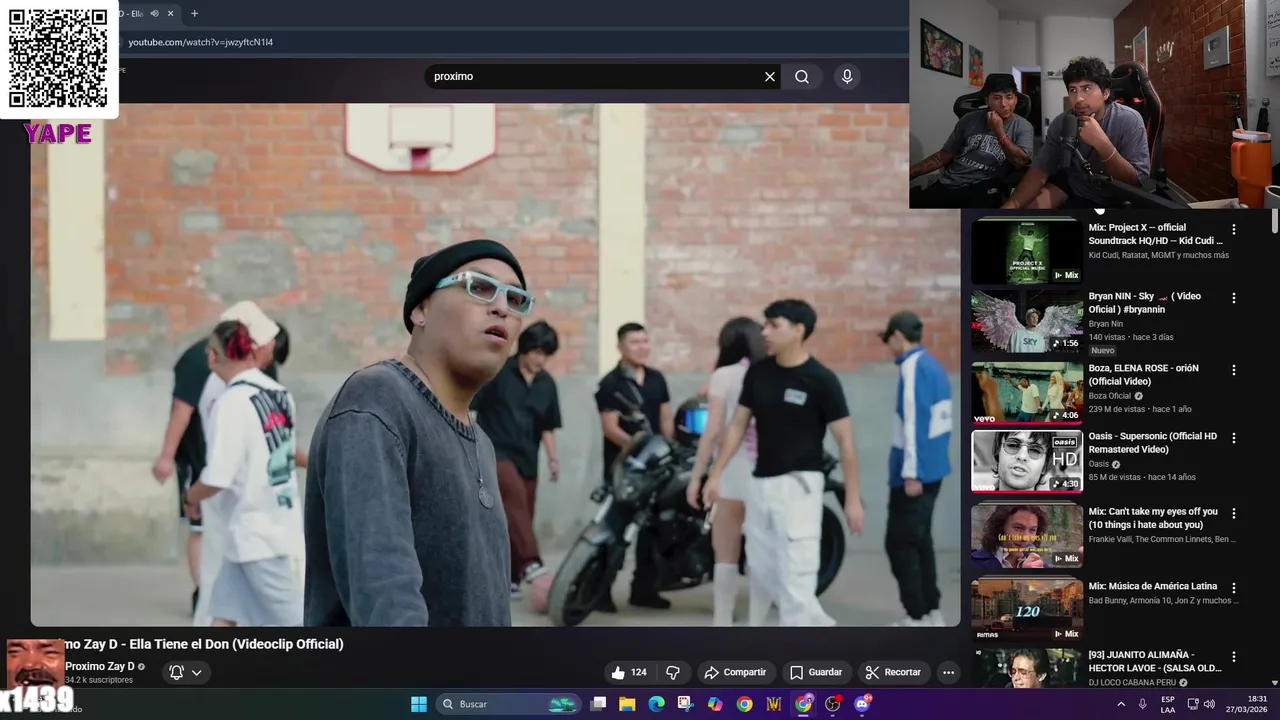Start voice search with the microphone
Viewport: 1280px width, 720px height.
pos(847,76)
